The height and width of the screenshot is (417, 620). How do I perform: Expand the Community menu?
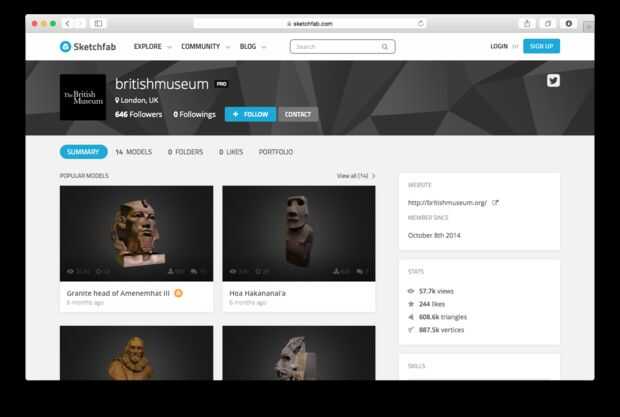pos(205,47)
